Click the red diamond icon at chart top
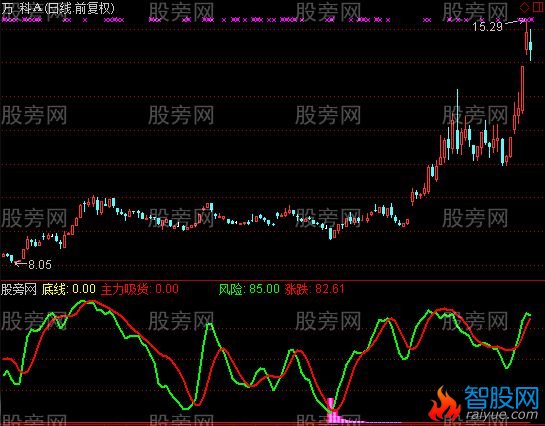The image size is (545, 426). [x=524, y=7]
